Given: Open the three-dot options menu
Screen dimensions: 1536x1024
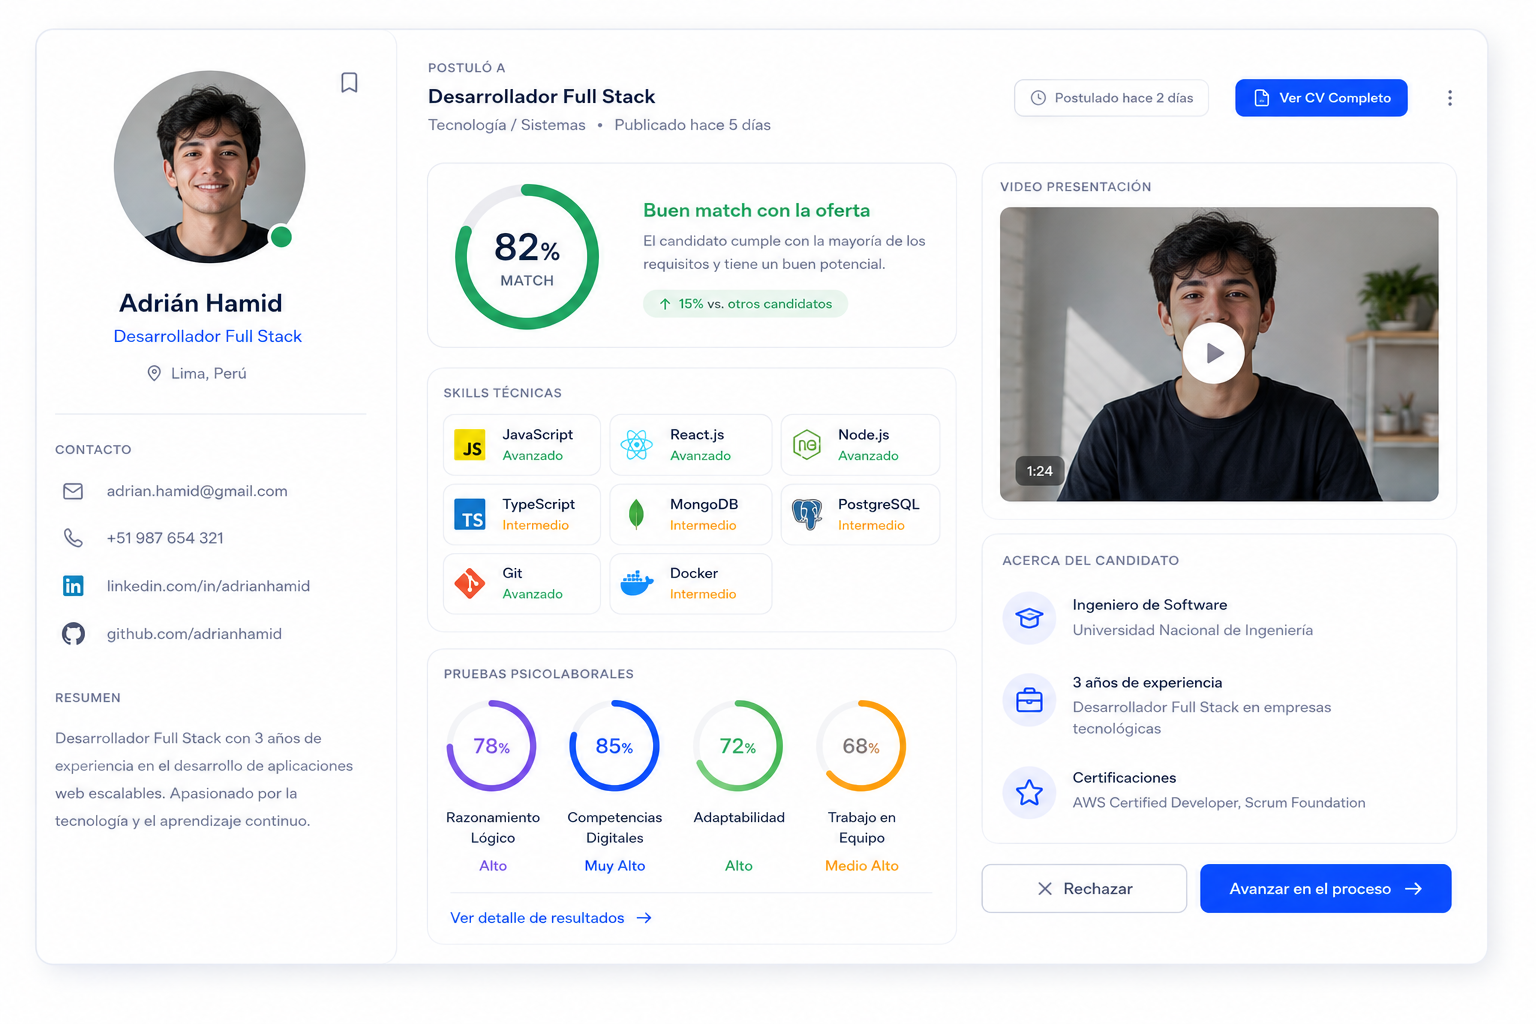Looking at the screenshot, I should point(1450,98).
